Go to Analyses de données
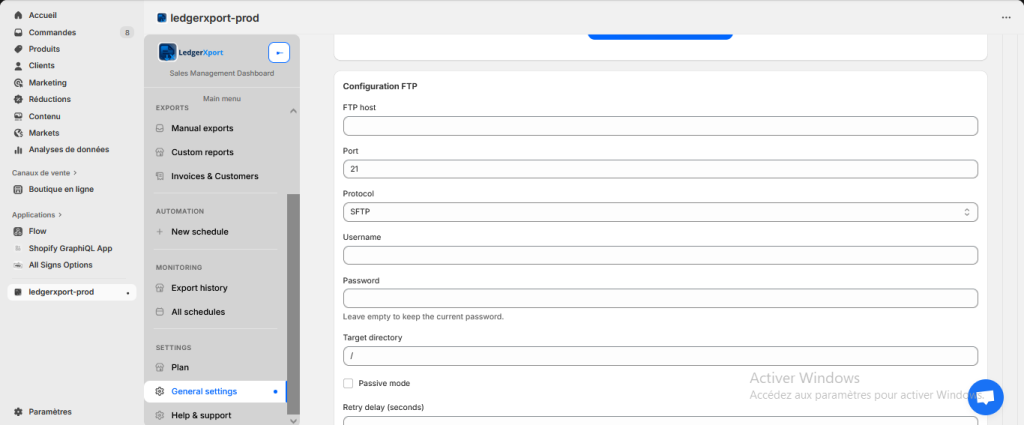The width and height of the screenshot is (1024, 425). tap(68, 149)
